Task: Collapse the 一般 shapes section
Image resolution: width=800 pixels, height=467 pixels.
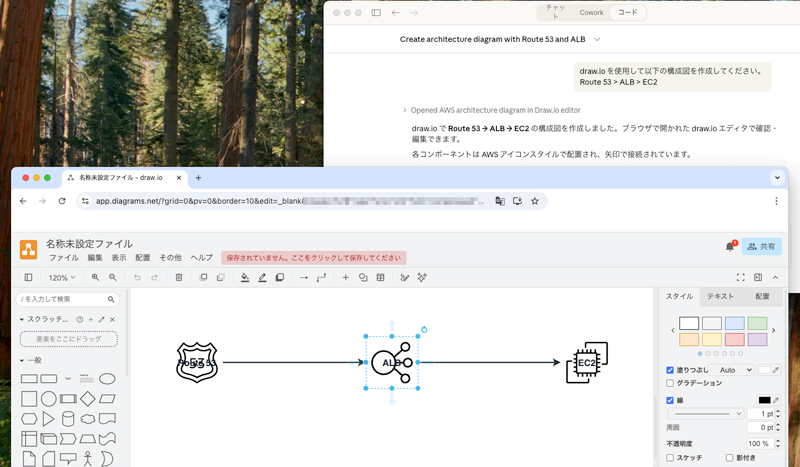Action: [22, 360]
